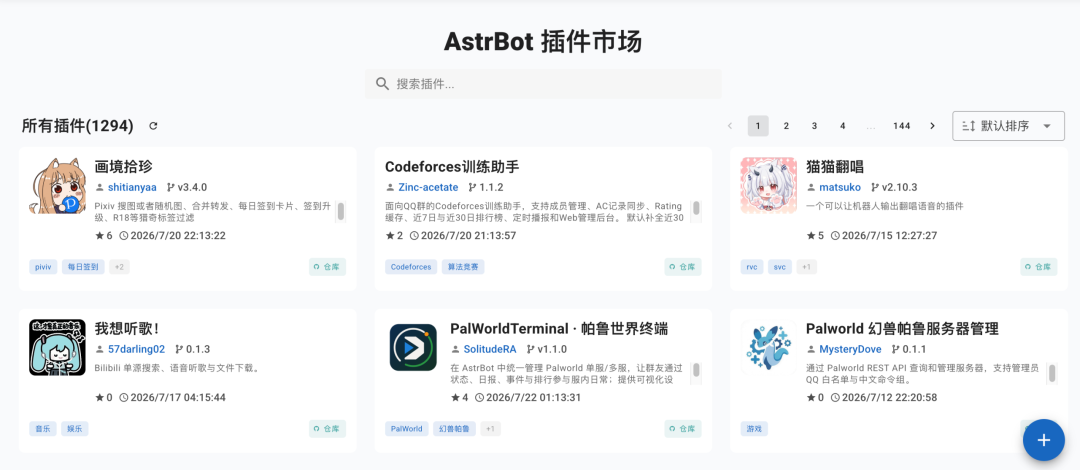Open 仓库 repository for Codeforces训练助手
Viewport: 1080px width, 470px height.
[683, 267]
